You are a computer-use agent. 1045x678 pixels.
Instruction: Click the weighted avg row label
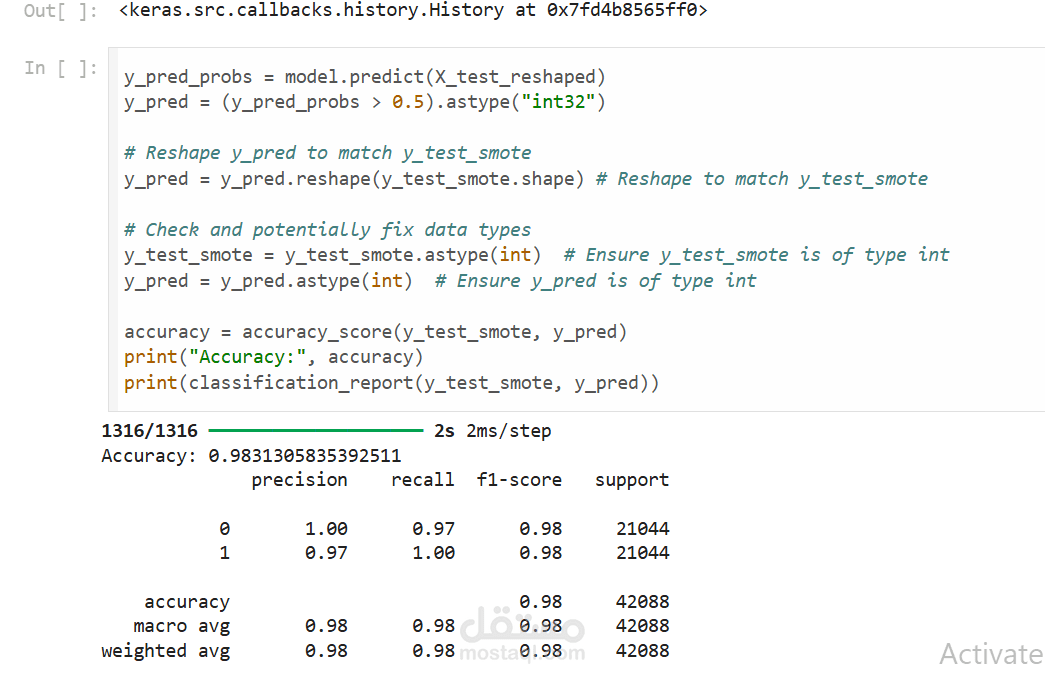click(x=165, y=651)
